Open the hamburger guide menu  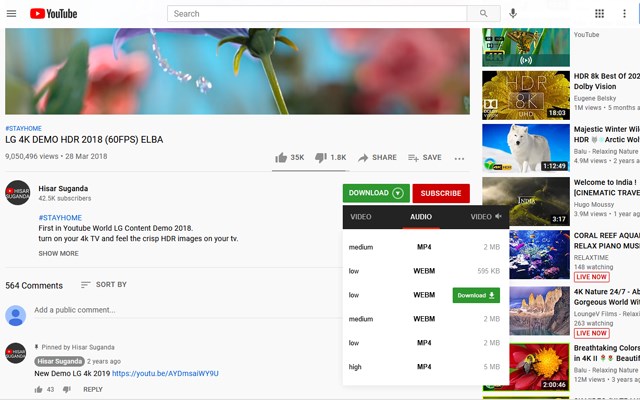(x=11, y=13)
